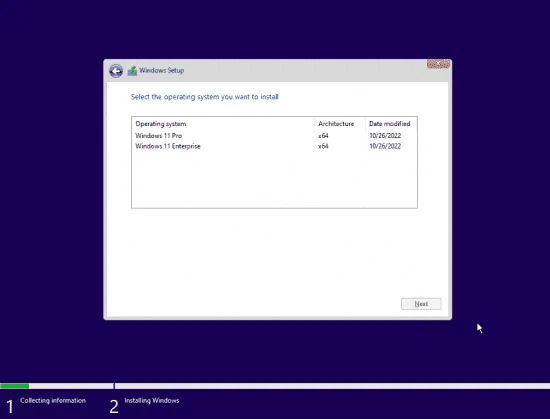Click the Date modified column header
The width and height of the screenshot is (550, 419).
click(x=391, y=124)
